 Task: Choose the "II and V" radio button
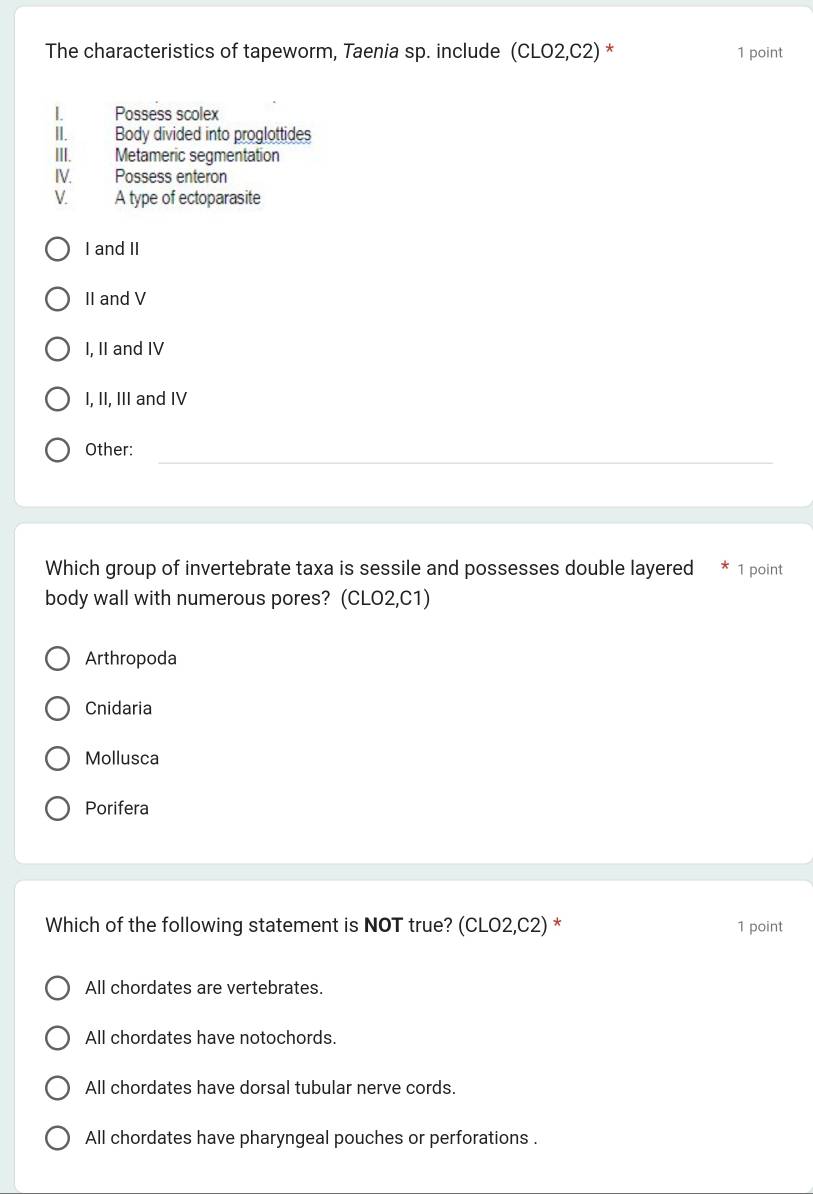[x=58, y=299]
